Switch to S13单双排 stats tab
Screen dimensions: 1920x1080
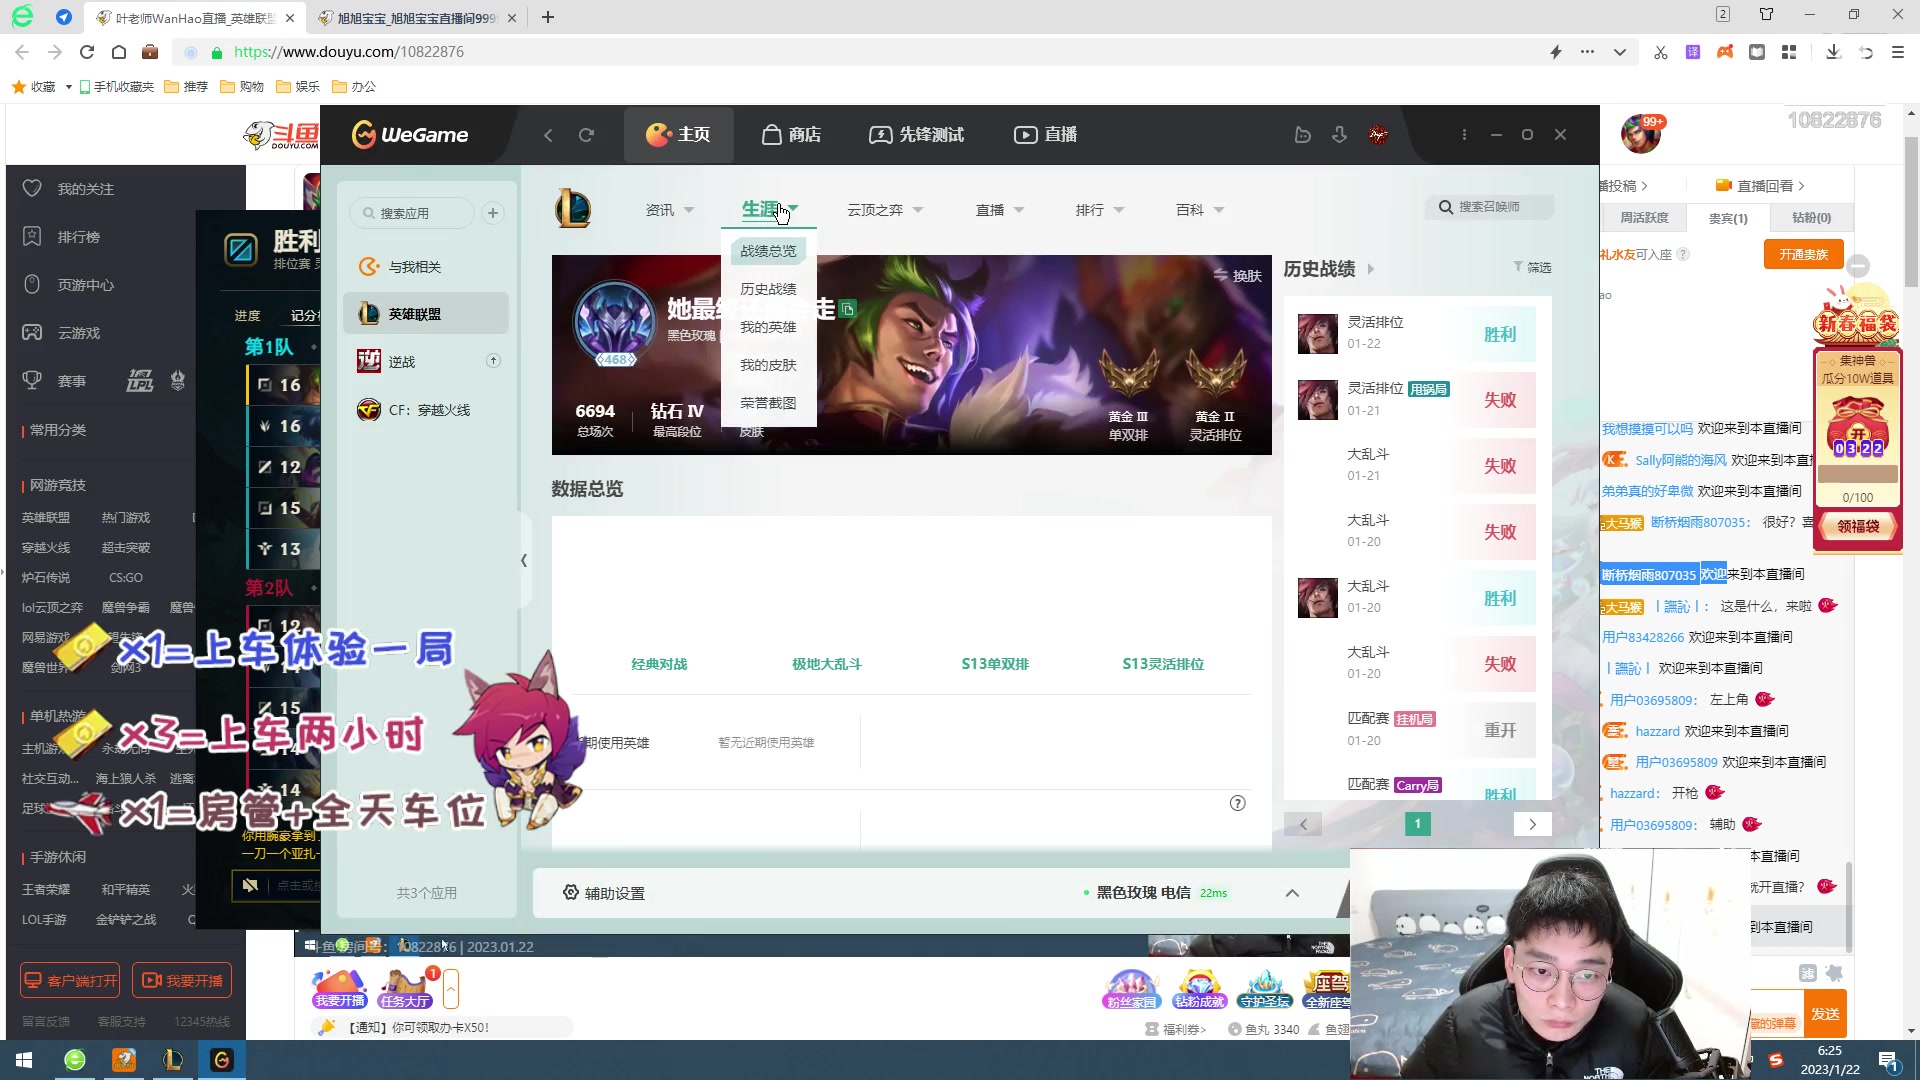[x=995, y=664]
